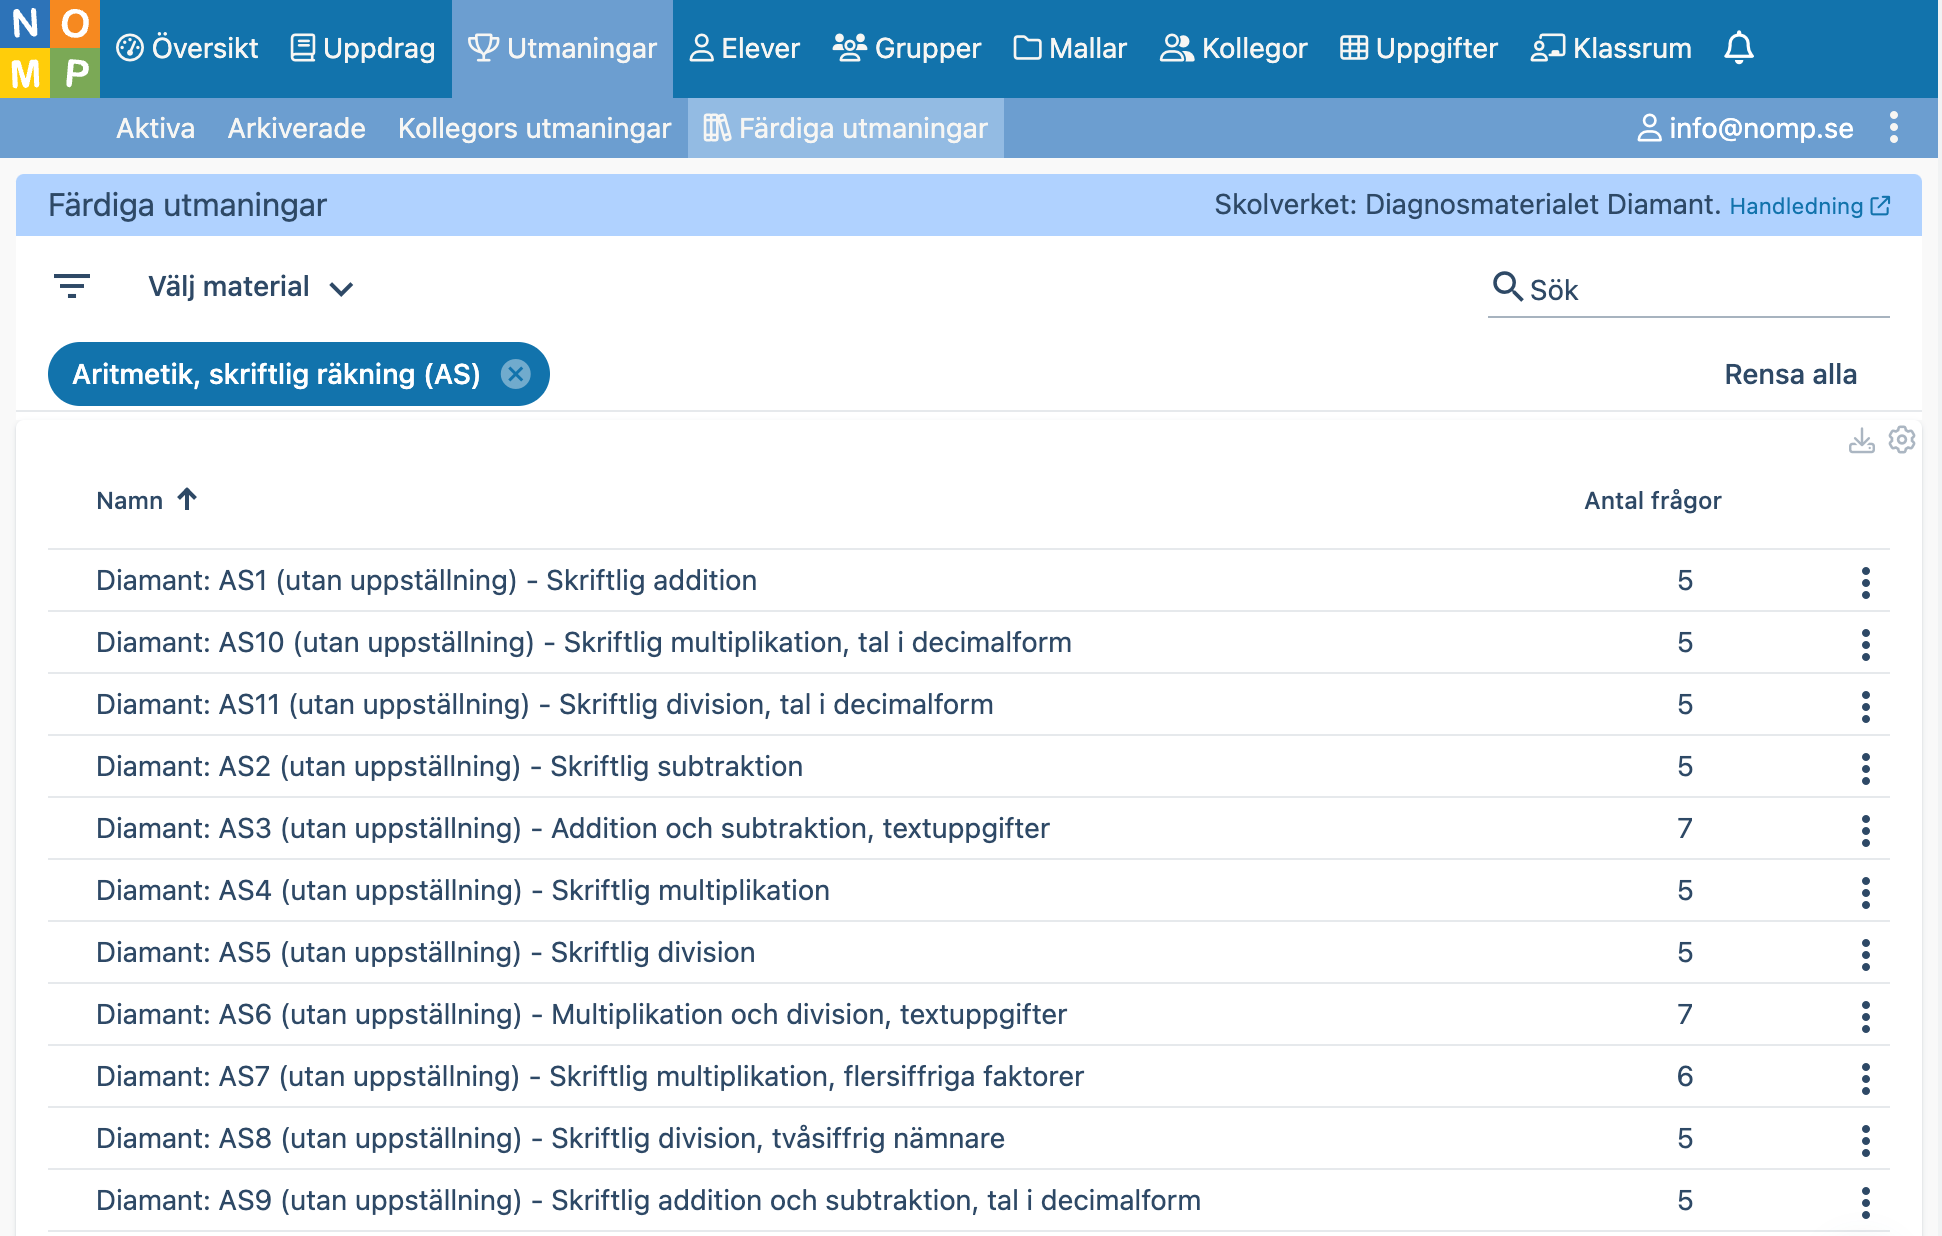
Task: Open the account menu three-dot icon
Action: (1894, 128)
